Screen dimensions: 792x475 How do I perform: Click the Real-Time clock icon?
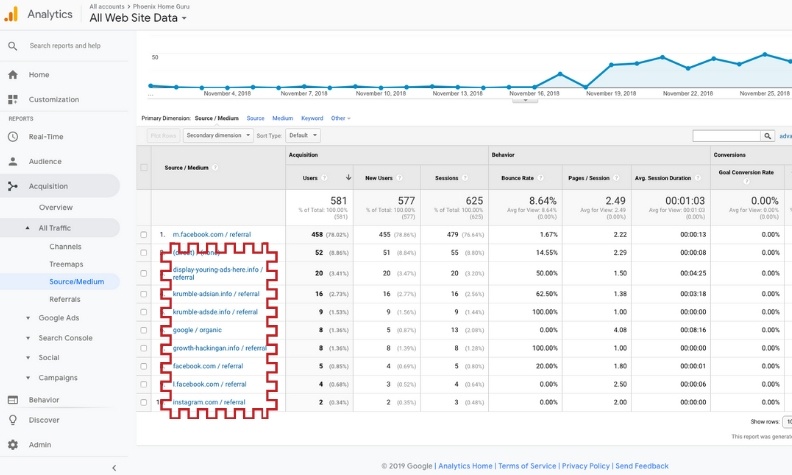pos(13,136)
